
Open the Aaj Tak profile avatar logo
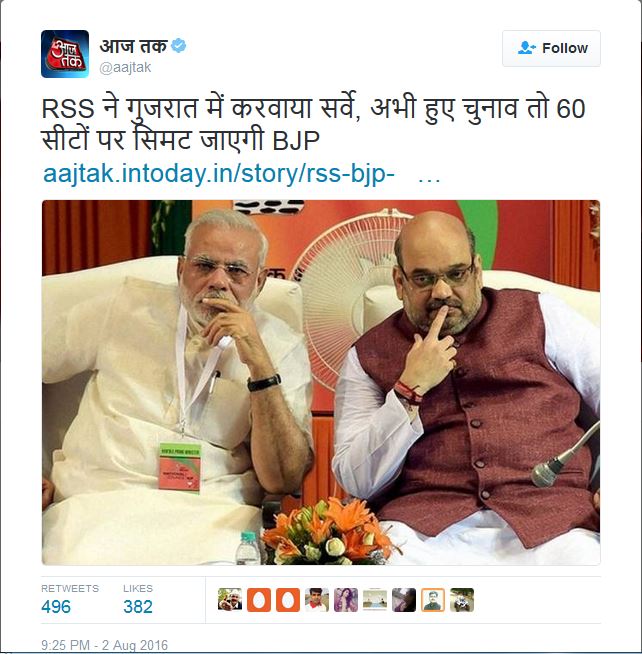pyautogui.click(x=65, y=54)
